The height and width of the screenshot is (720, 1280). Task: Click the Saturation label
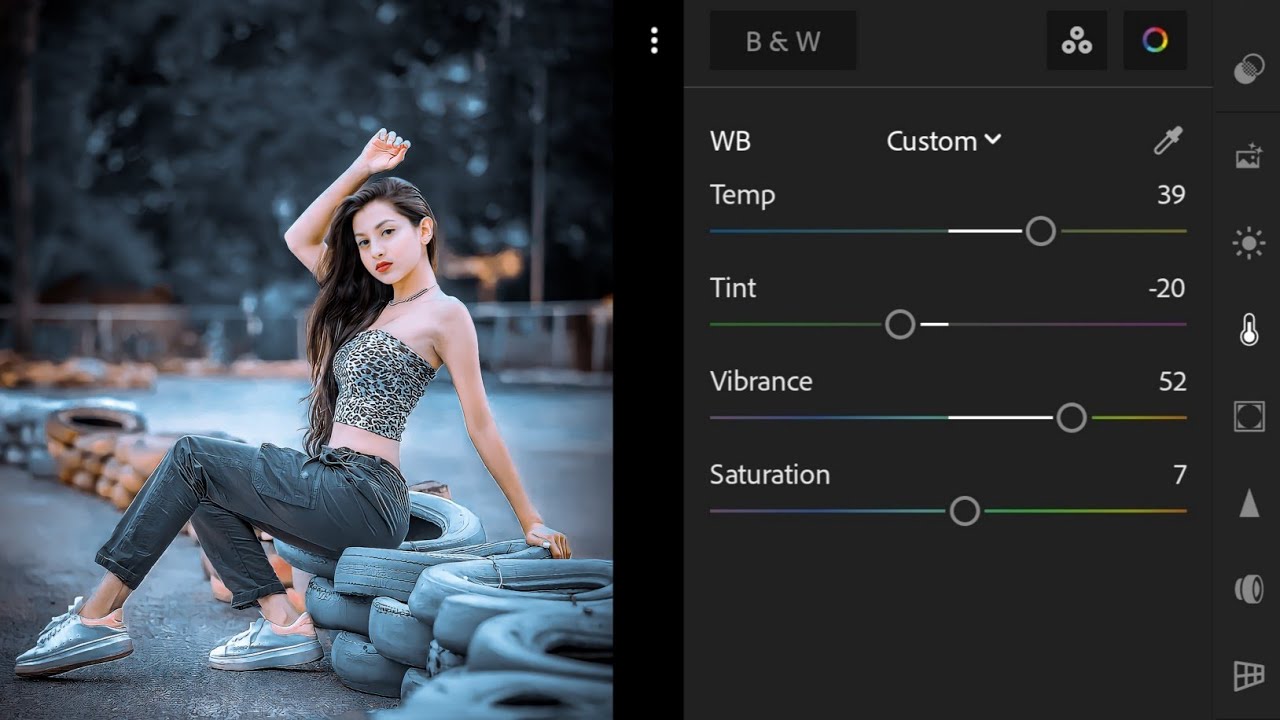click(770, 474)
